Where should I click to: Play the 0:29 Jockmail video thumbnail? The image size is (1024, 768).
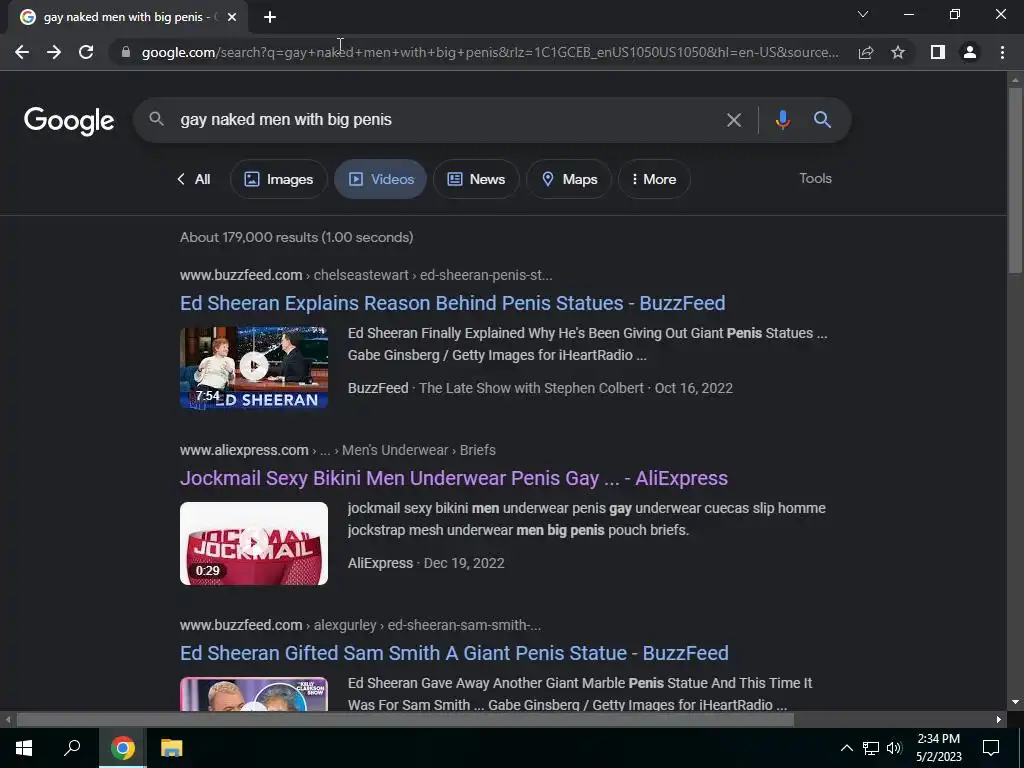click(x=254, y=543)
